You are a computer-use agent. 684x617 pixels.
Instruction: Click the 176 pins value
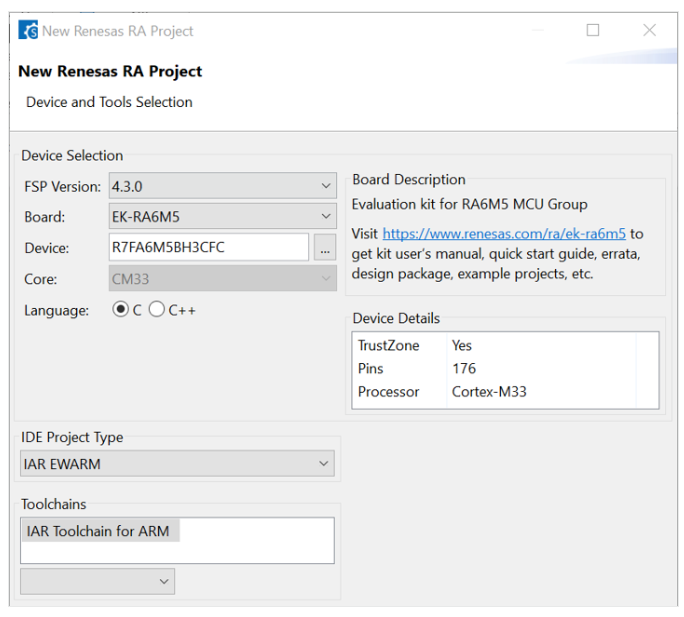[464, 368]
